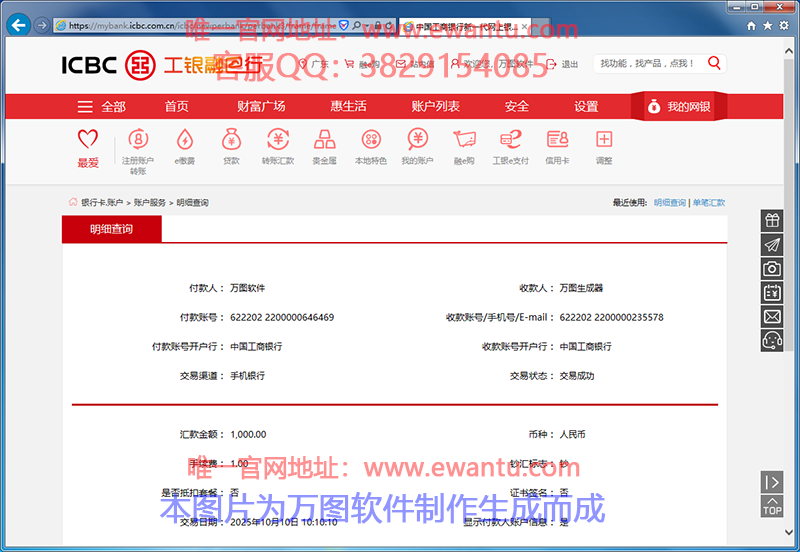Select the 我的账户 icon
This screenshot has height=552, width=800.
417,139
